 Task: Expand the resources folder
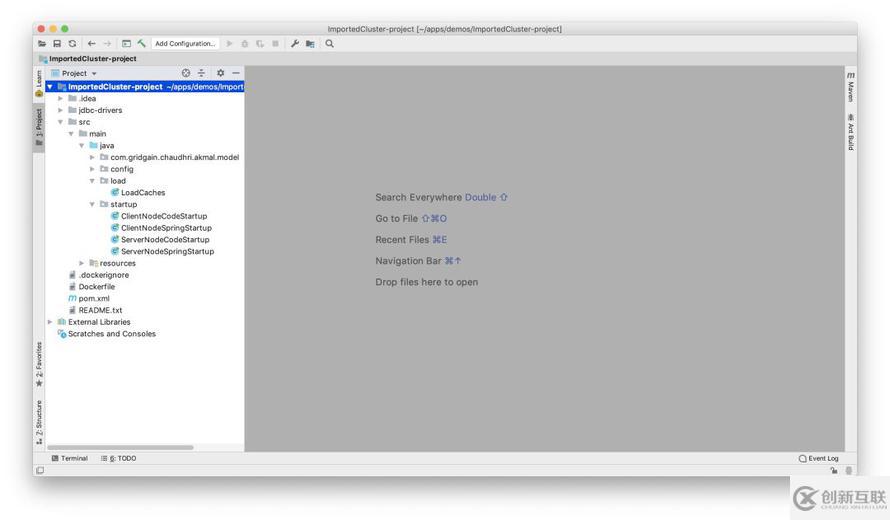82,263
